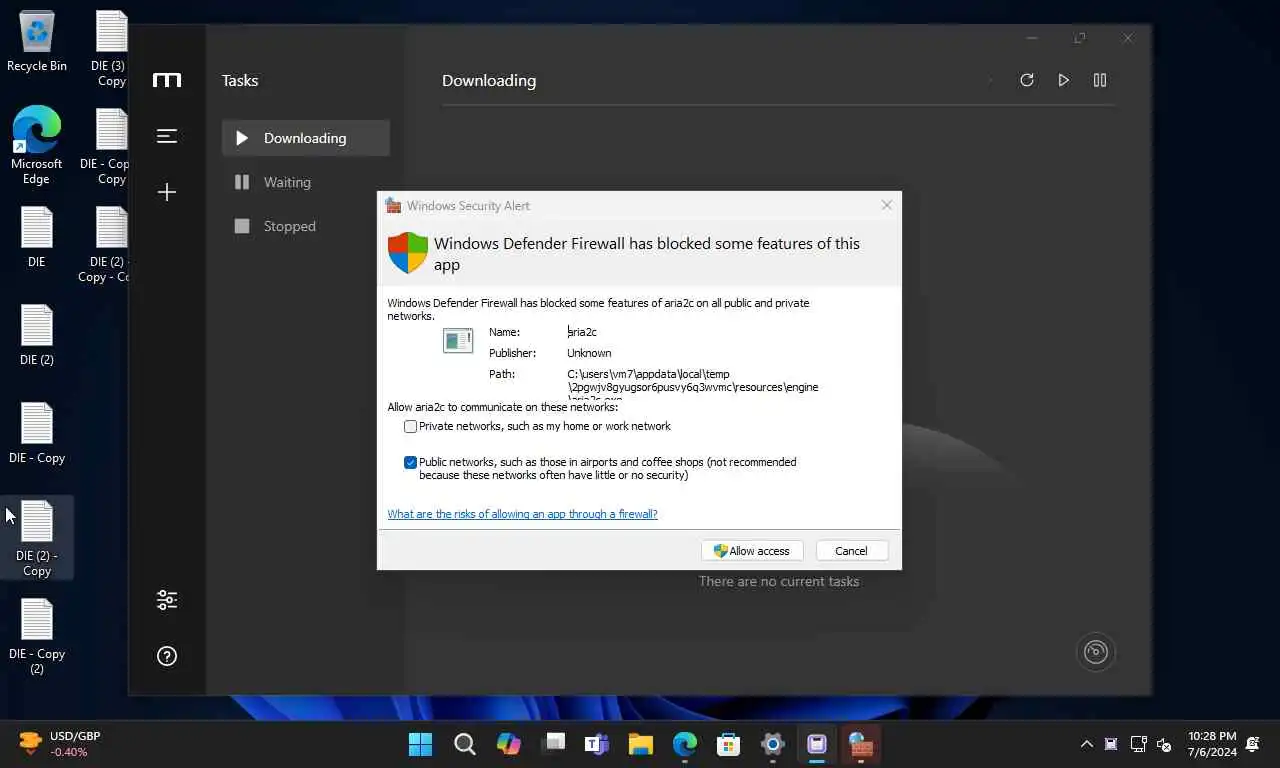The height and width of the screenshot is (768, 1280).
Task: Click the Allow access button
Action: [752, 551]
